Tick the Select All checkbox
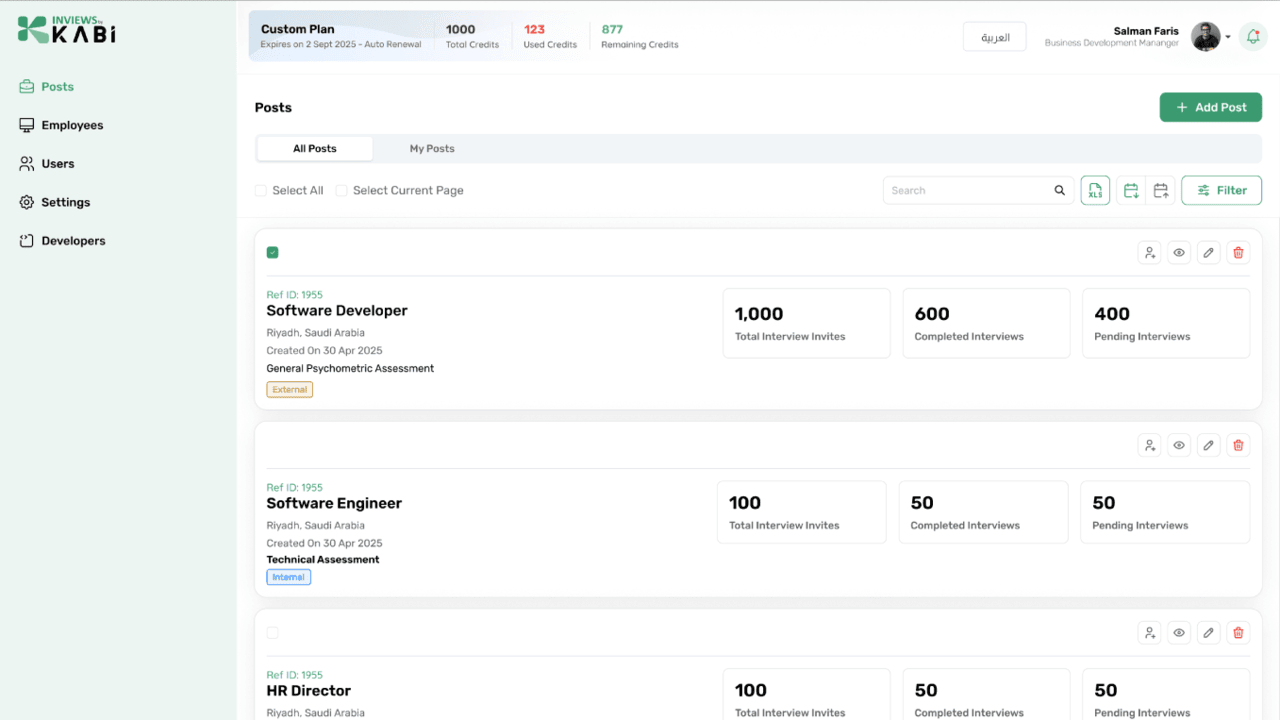Image resolution: width=1280 pixels, height=720 pixels. (261, 190)
